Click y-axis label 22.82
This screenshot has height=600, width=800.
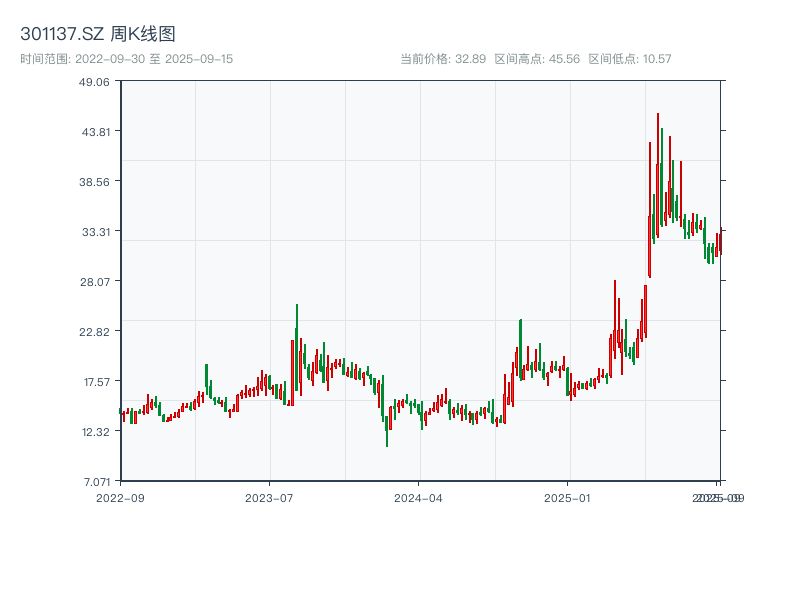[x=94, y=332]
